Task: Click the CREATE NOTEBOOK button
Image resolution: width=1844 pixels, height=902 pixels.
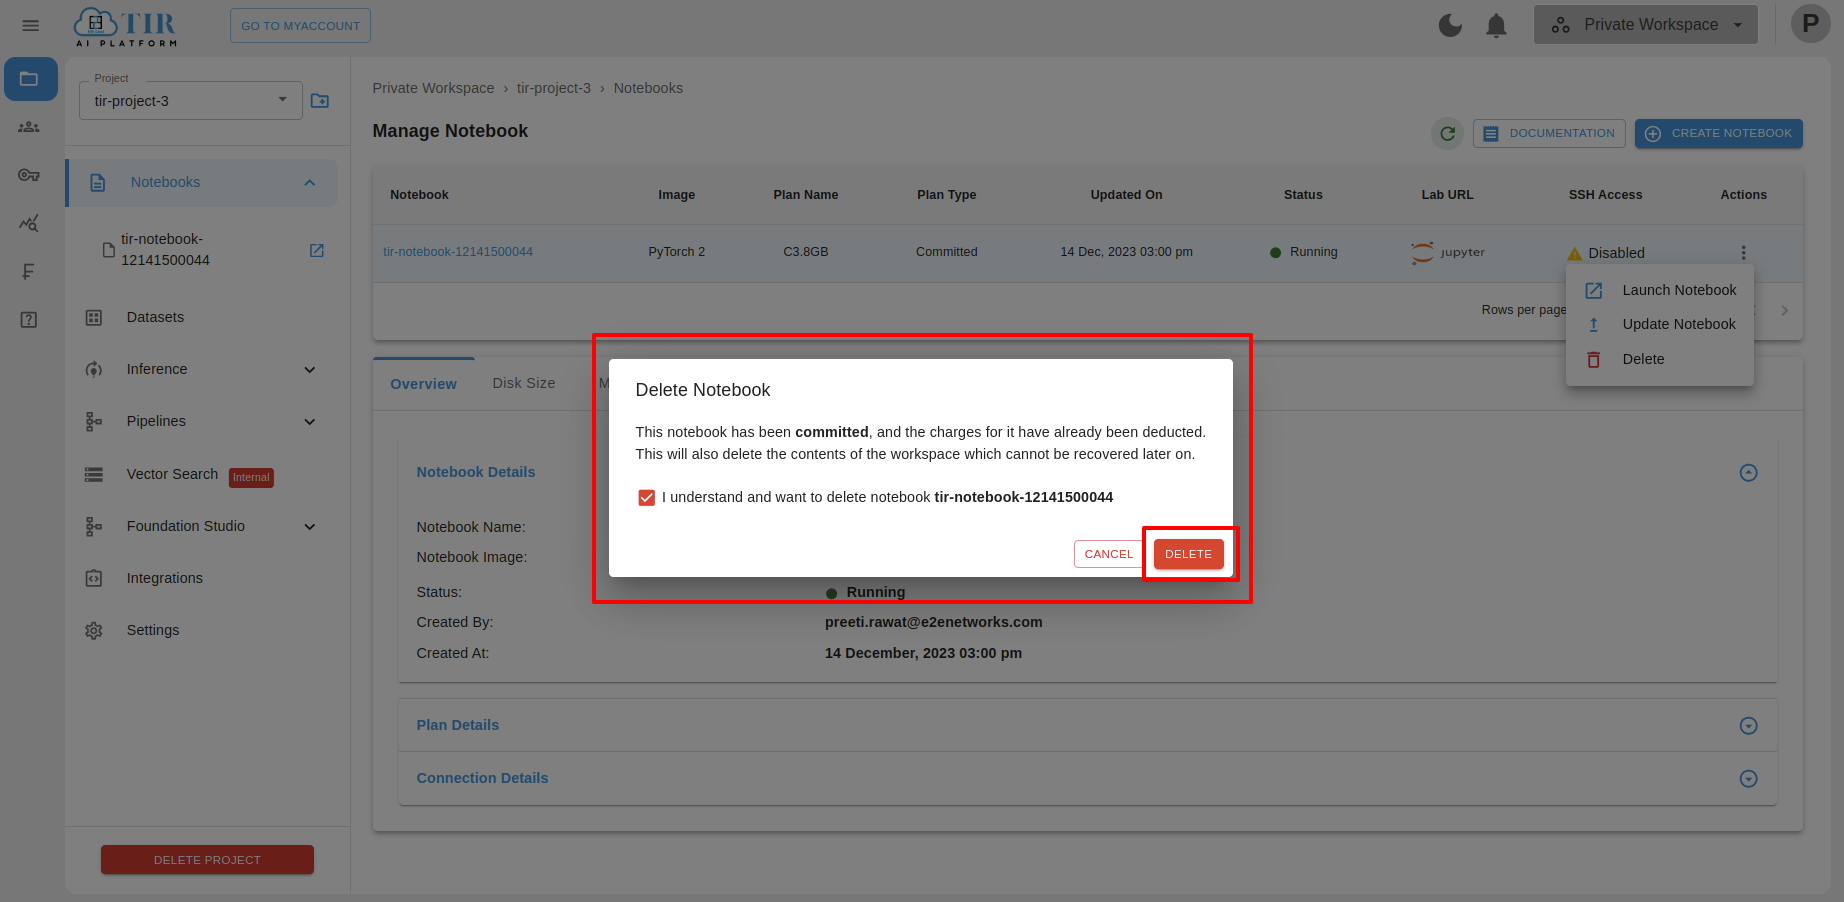Action: tap(1719, 133)
